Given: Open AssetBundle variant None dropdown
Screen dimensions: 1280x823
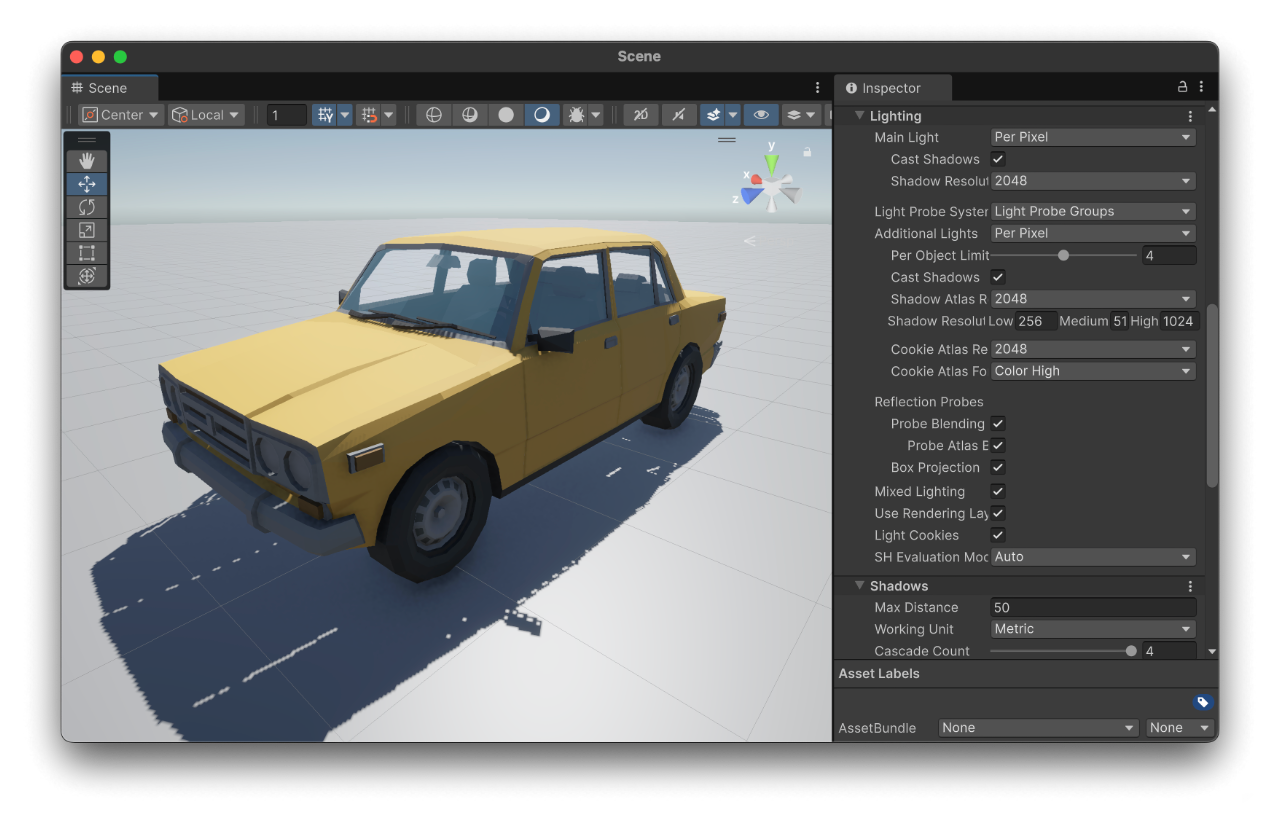Looking at the screenshot, I should (1180, 728).
